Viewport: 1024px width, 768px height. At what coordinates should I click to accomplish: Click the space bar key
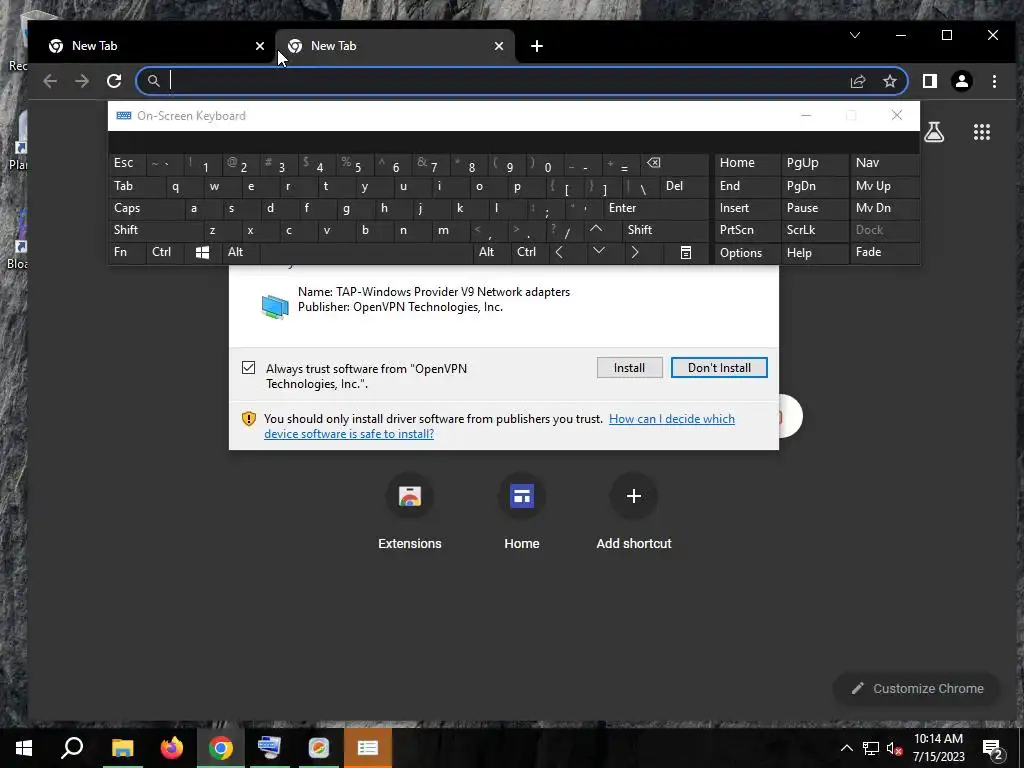[366, 253]
